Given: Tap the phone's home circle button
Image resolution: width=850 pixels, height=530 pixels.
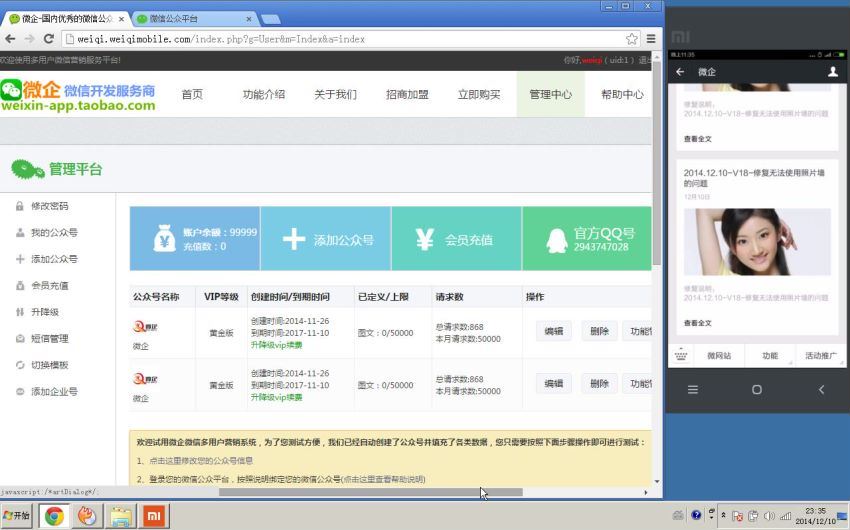Looking at the screenshot, I should pyautogui.click(x=757, y=390).
